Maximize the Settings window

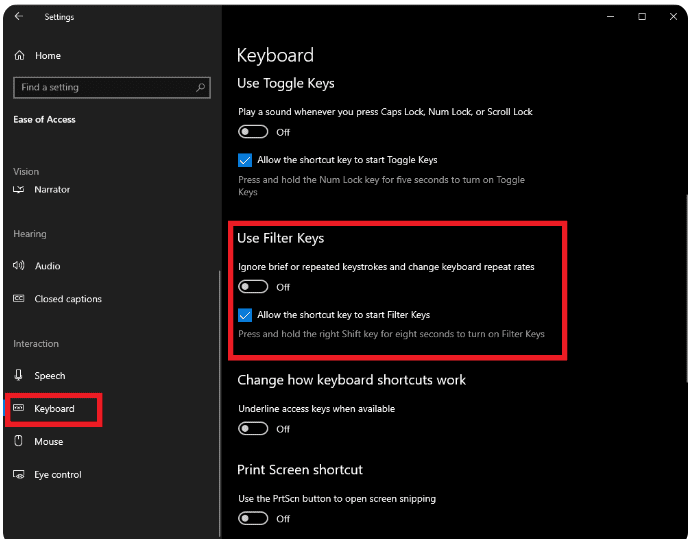coord(642,17)
